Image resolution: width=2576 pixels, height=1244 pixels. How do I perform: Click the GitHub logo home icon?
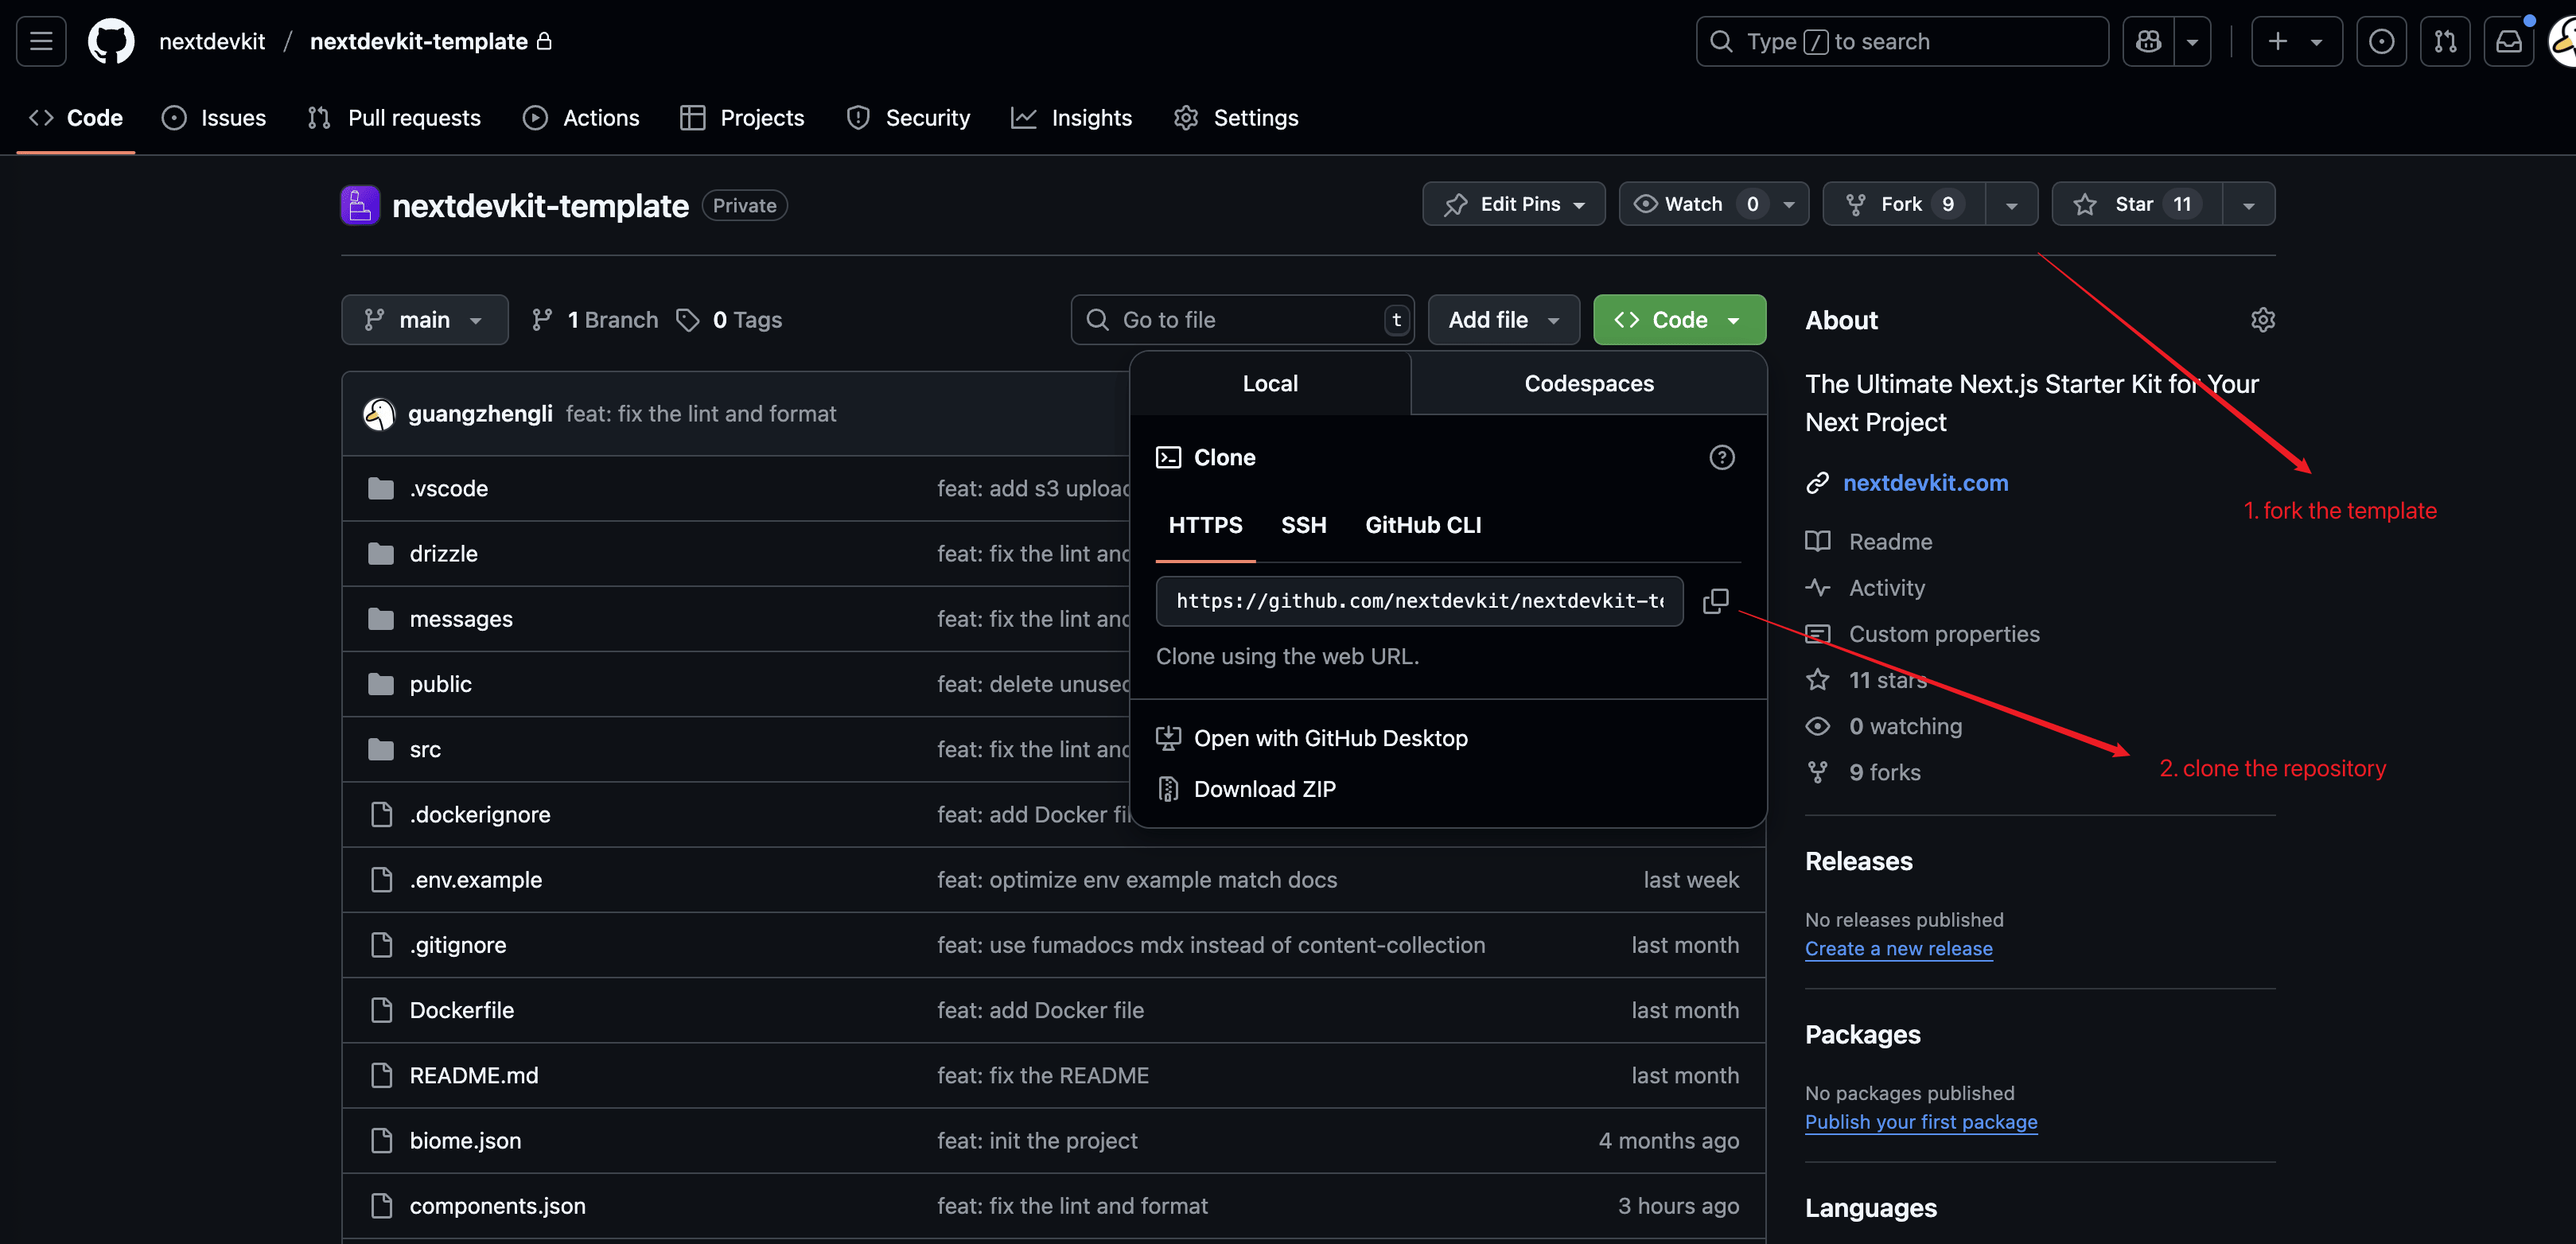pos(111,41)
